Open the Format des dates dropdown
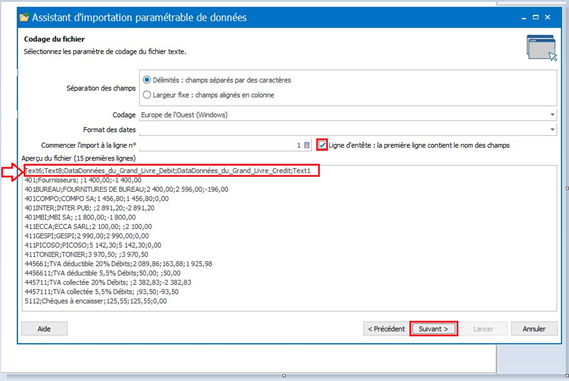Image resolution: width=569 pixels, height=381 pixels. point(552,130)
